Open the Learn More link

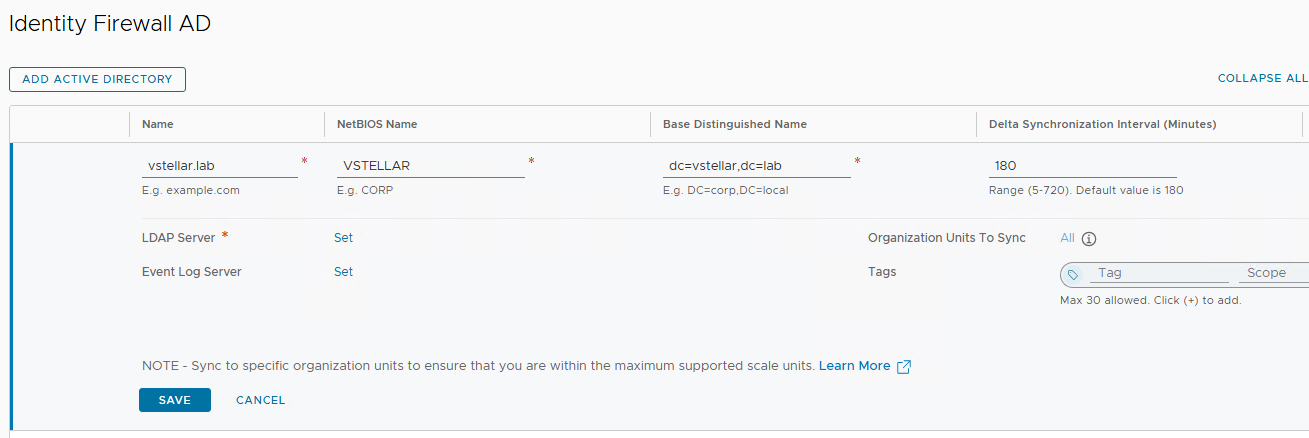854,366
